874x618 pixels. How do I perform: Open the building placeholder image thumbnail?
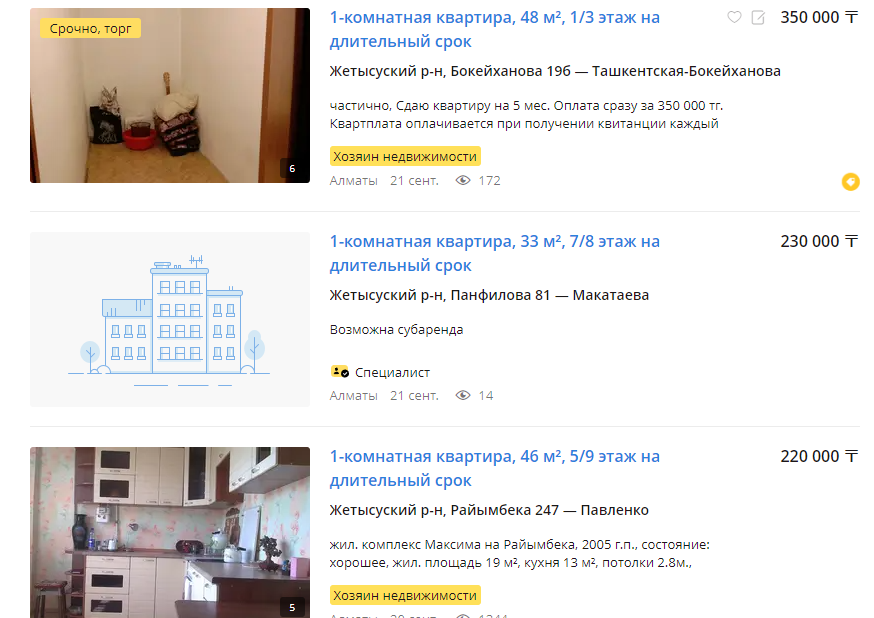pos(170,319)
